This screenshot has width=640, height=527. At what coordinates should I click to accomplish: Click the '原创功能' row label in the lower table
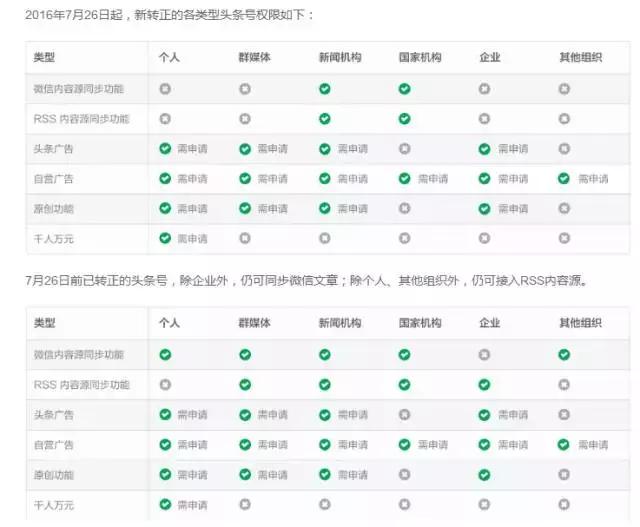click(x=53, y=475)
